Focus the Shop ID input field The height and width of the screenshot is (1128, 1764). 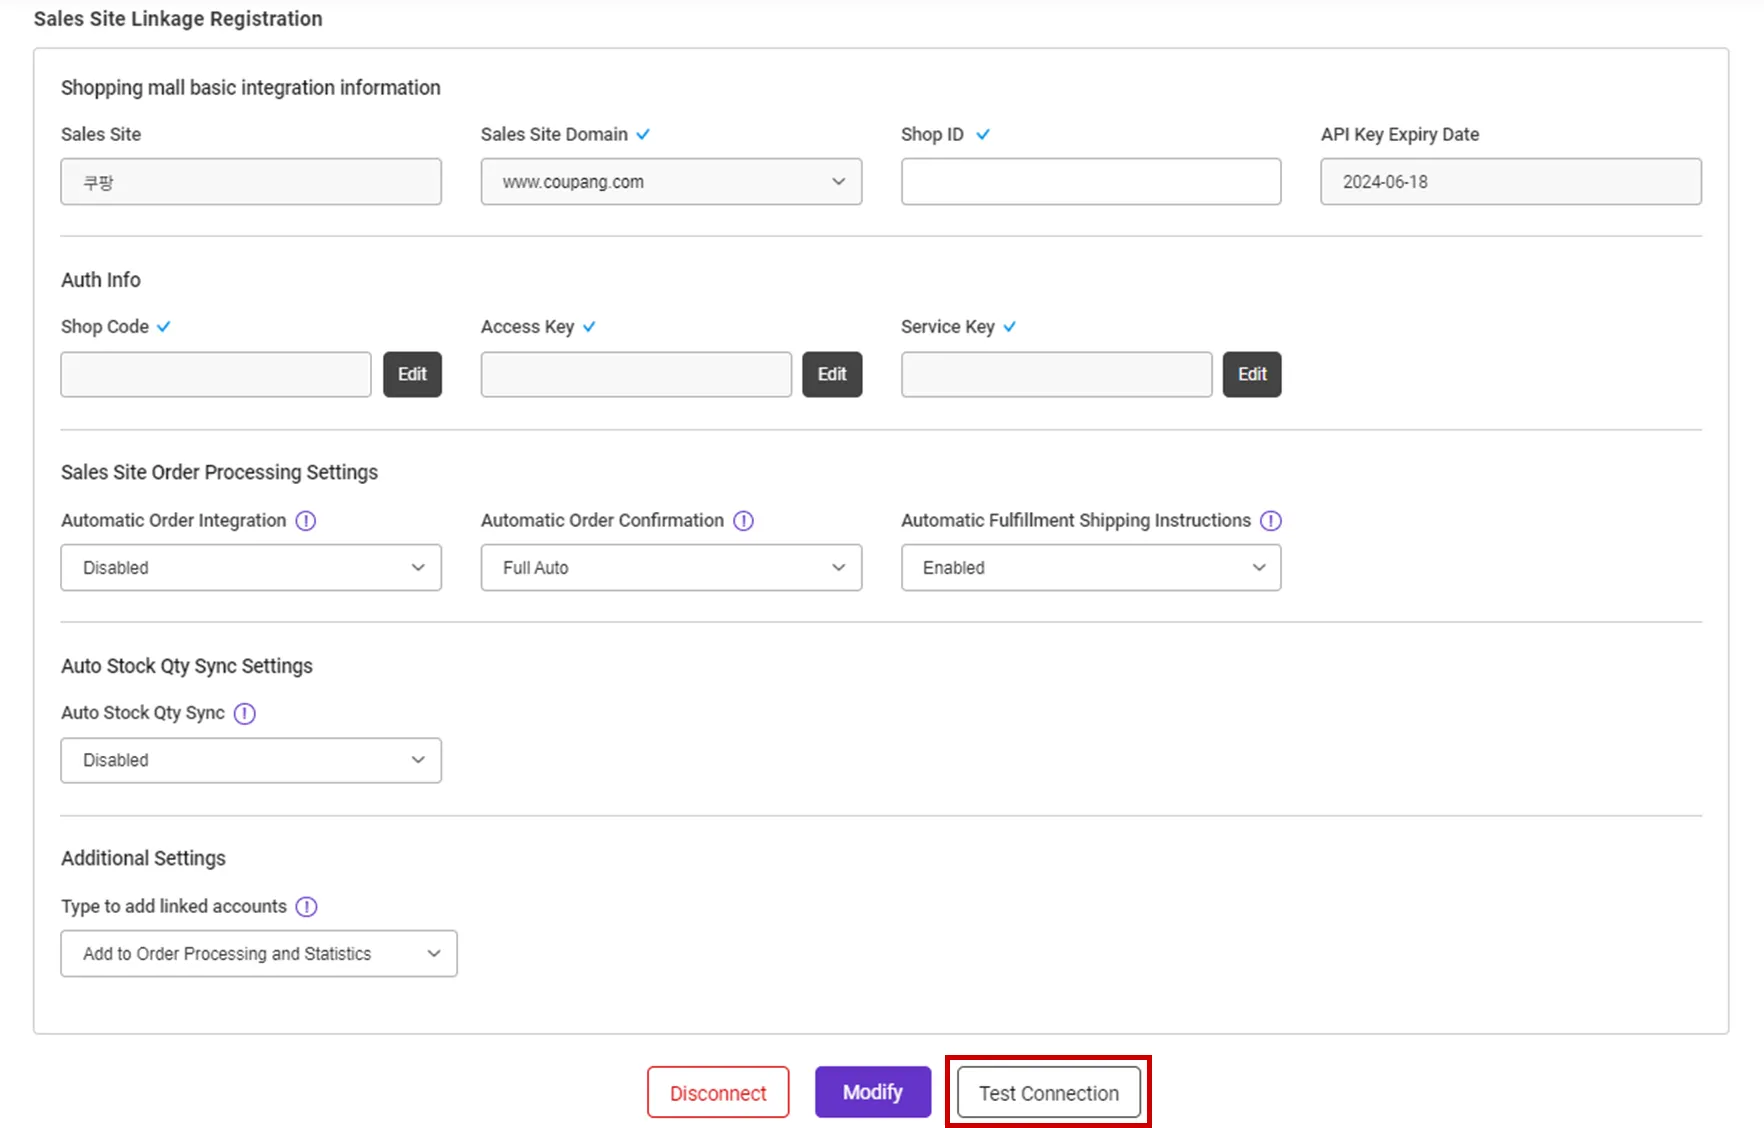(x=1091, y=182)
